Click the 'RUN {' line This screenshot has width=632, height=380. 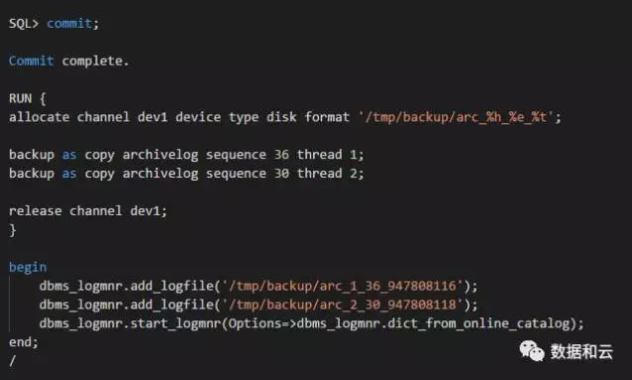[27, 98]
